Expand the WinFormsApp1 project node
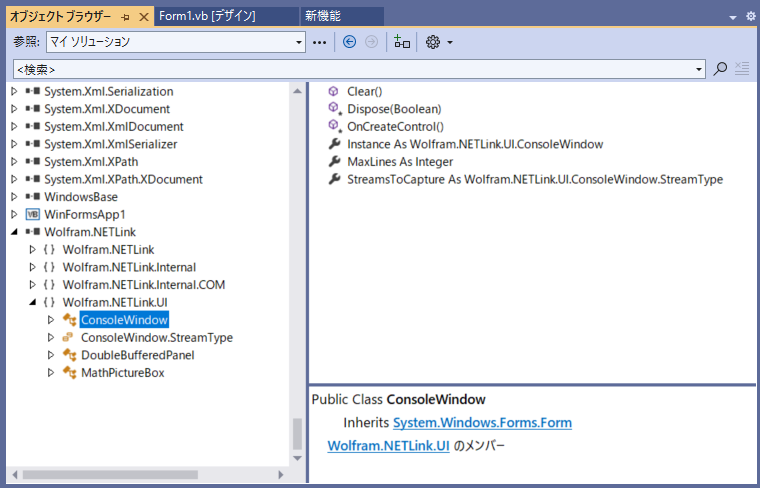 [x=14, y=214]
